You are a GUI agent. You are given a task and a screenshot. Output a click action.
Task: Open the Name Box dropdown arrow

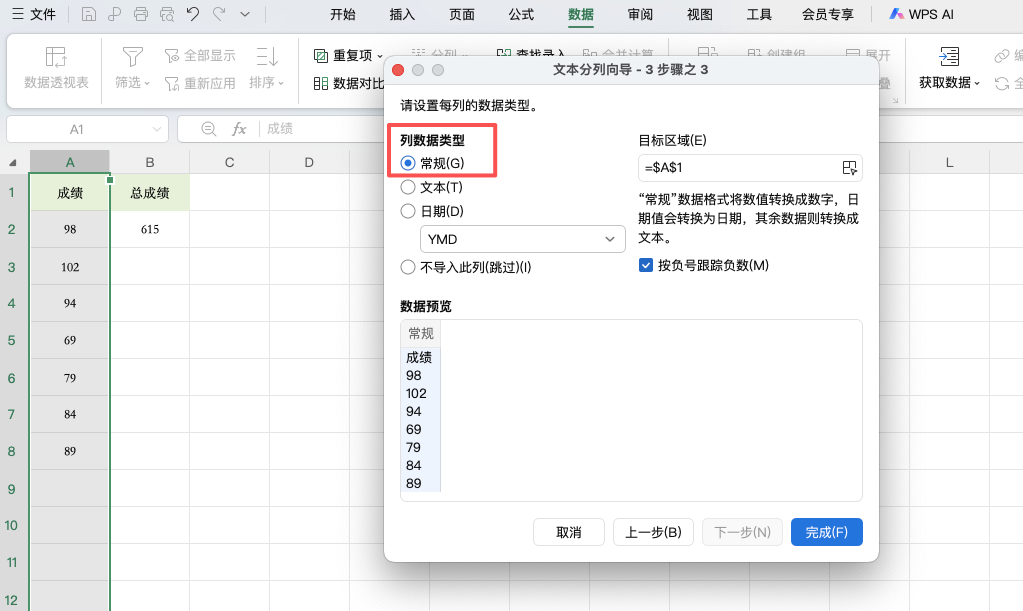point(157,129)
